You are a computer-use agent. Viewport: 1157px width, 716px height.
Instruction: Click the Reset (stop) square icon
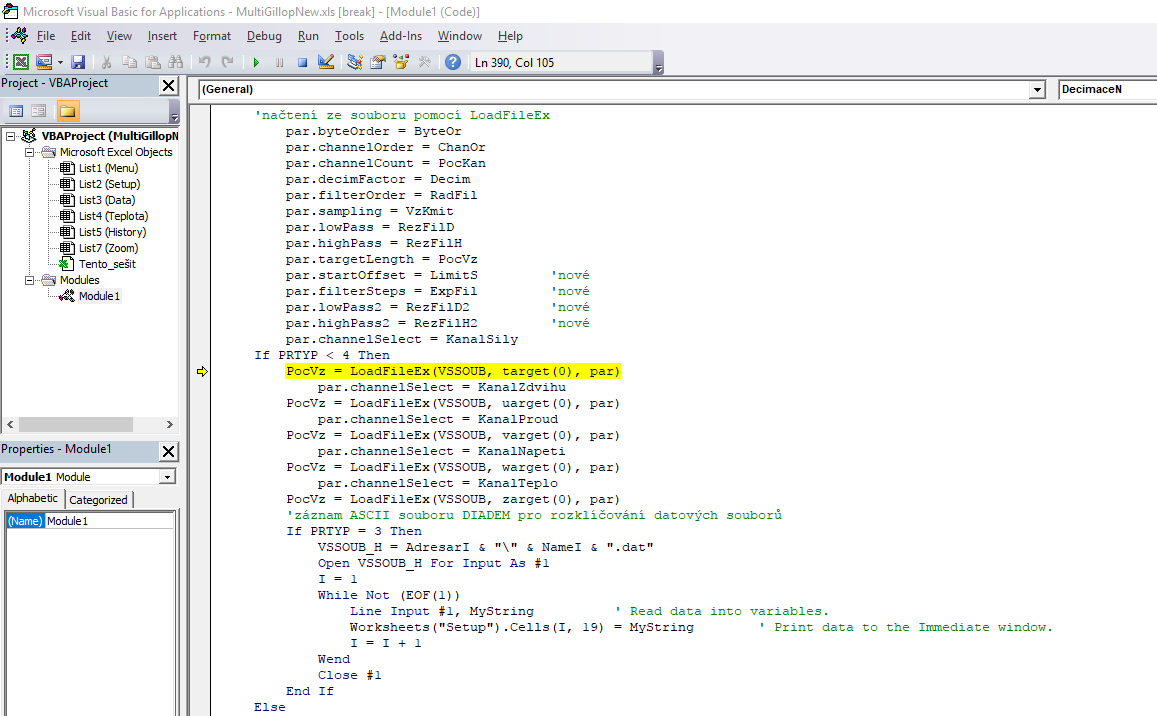[302, 62]
